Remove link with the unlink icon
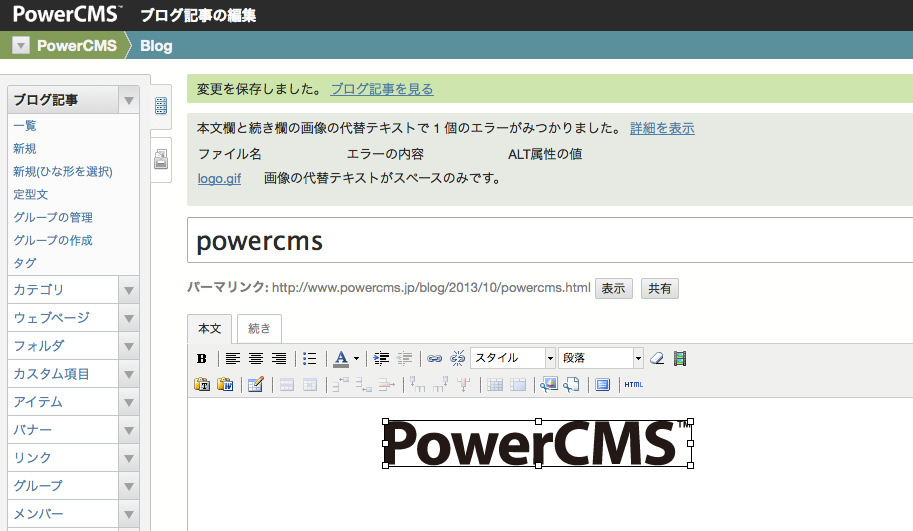 tap(458, 358)
